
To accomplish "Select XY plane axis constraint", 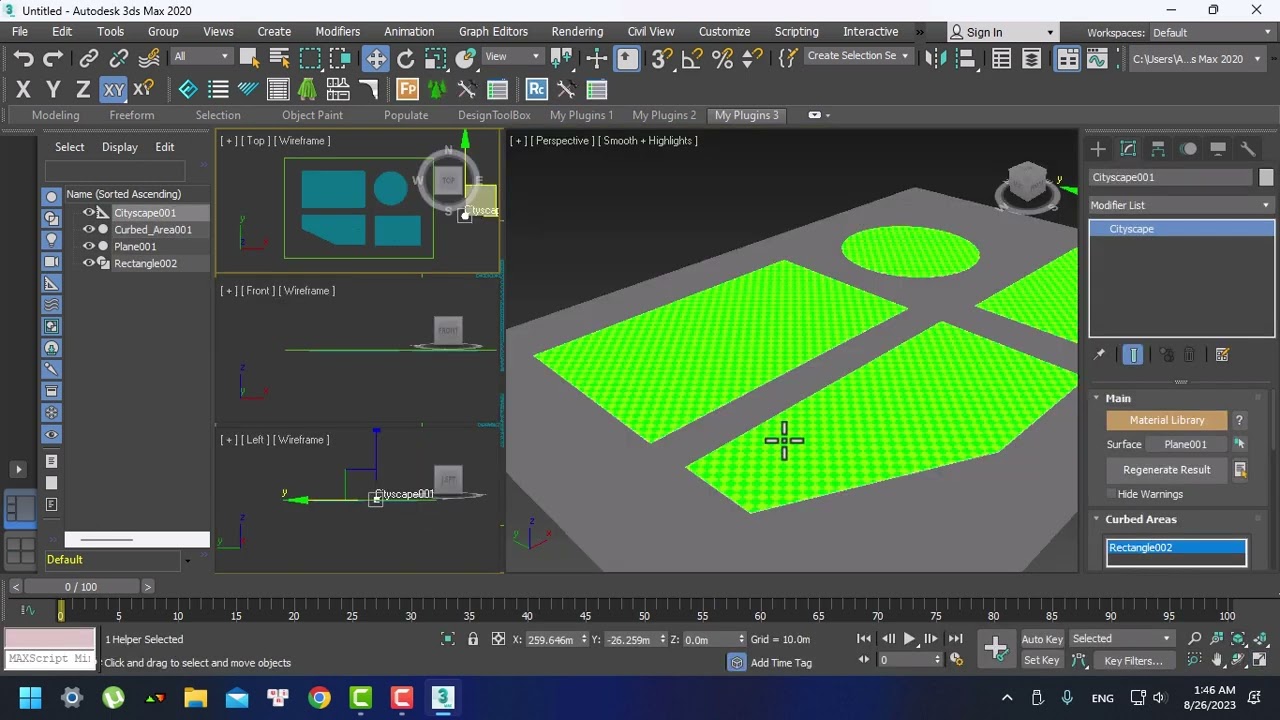I will [x=114, y=90].
